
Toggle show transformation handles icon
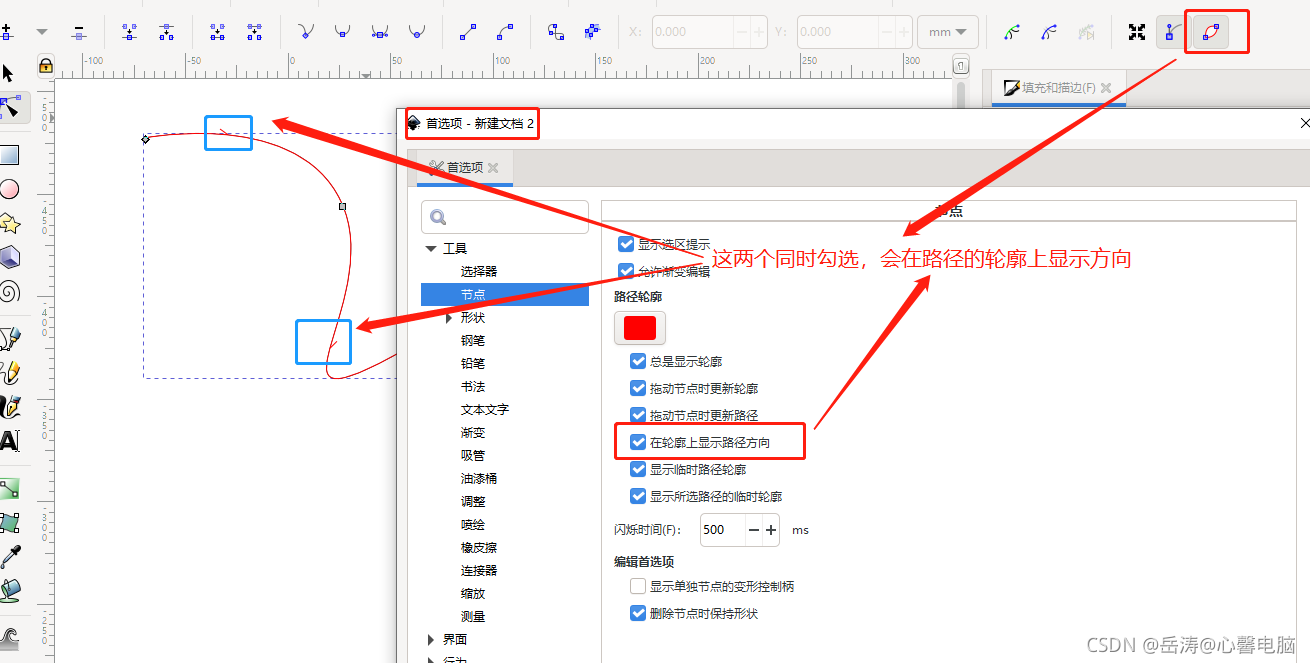[x=1136, y=32]
